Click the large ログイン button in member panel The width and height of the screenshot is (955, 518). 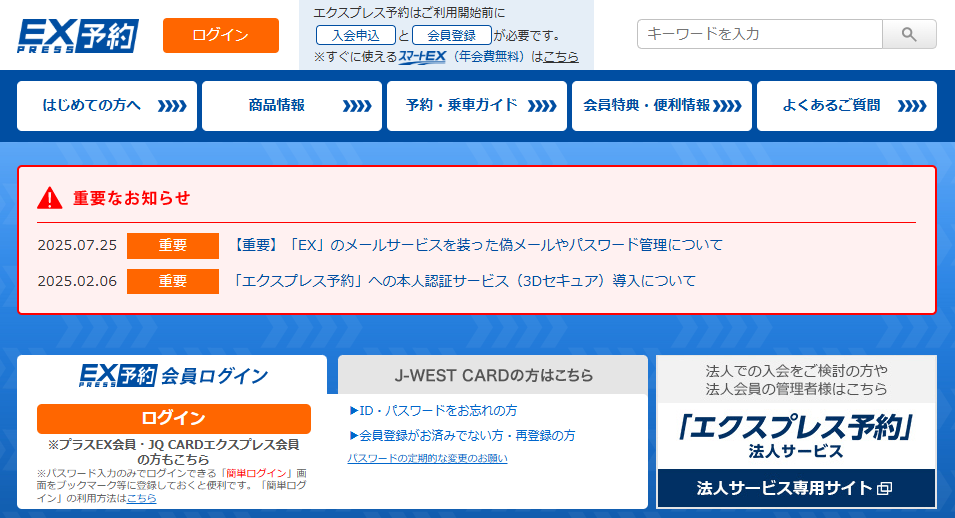click(174, 418)
